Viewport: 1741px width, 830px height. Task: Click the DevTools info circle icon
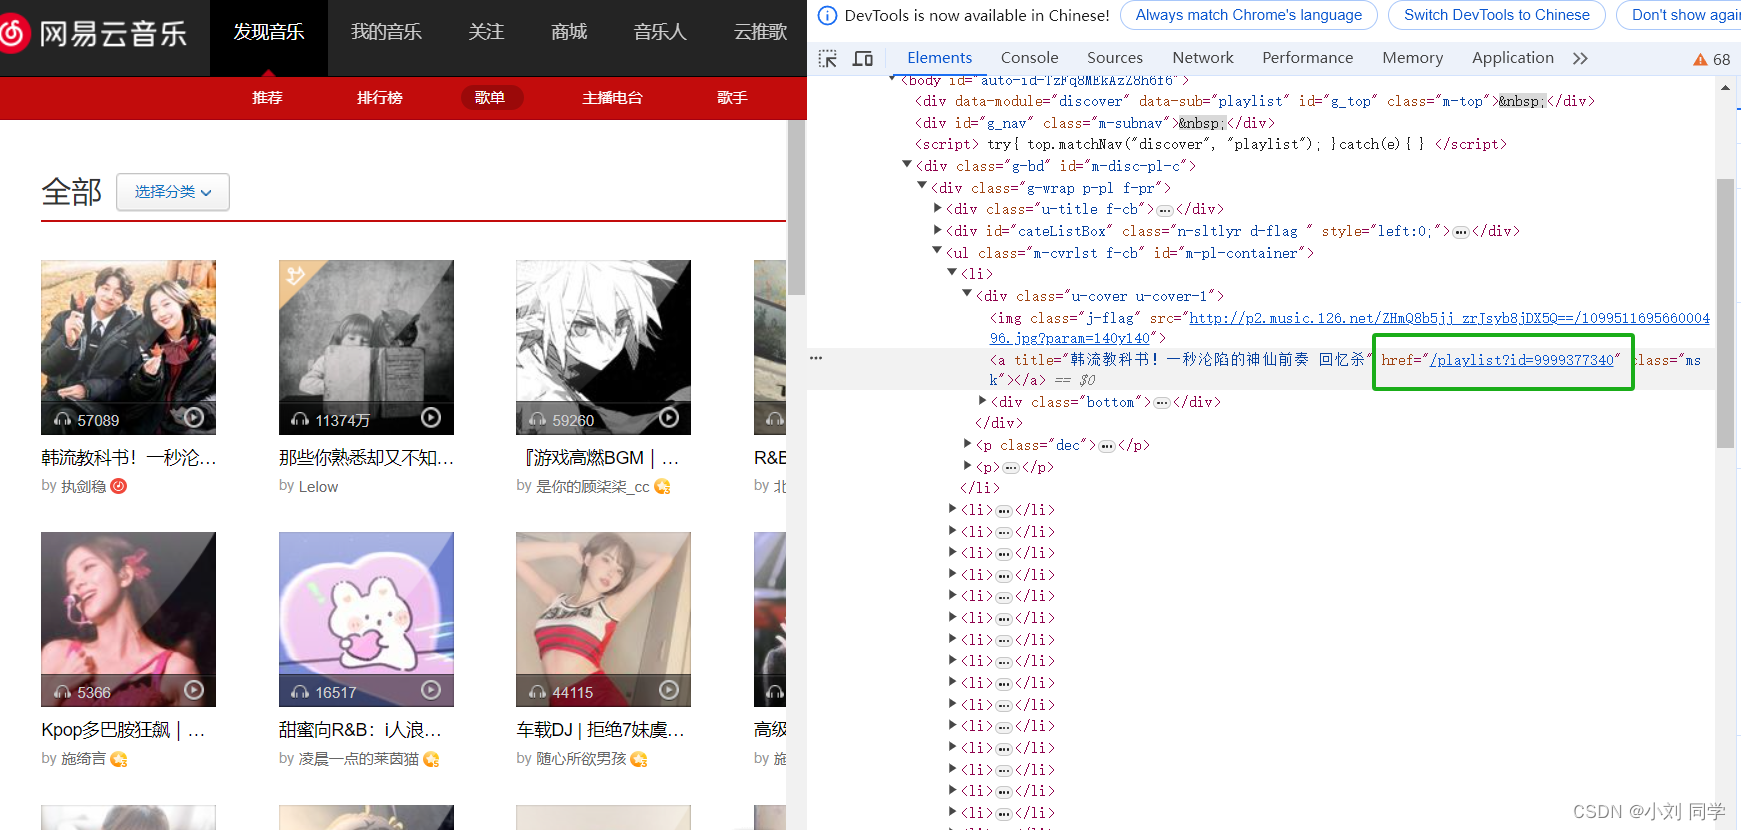click(828, 15)
